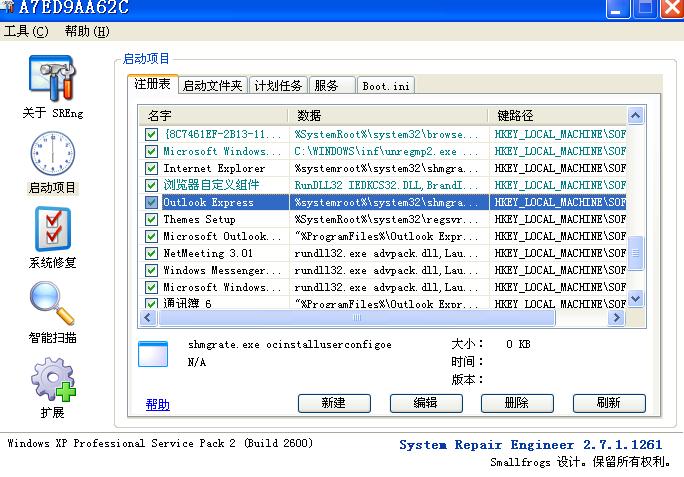The image size is (684, 477).
Task: Select the 启动项目 clock icon
Action: click(52, 154)
